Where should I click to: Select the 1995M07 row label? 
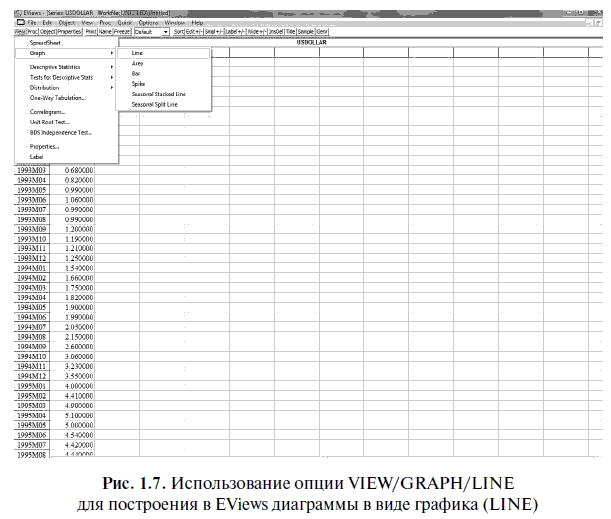coord(32,445)
